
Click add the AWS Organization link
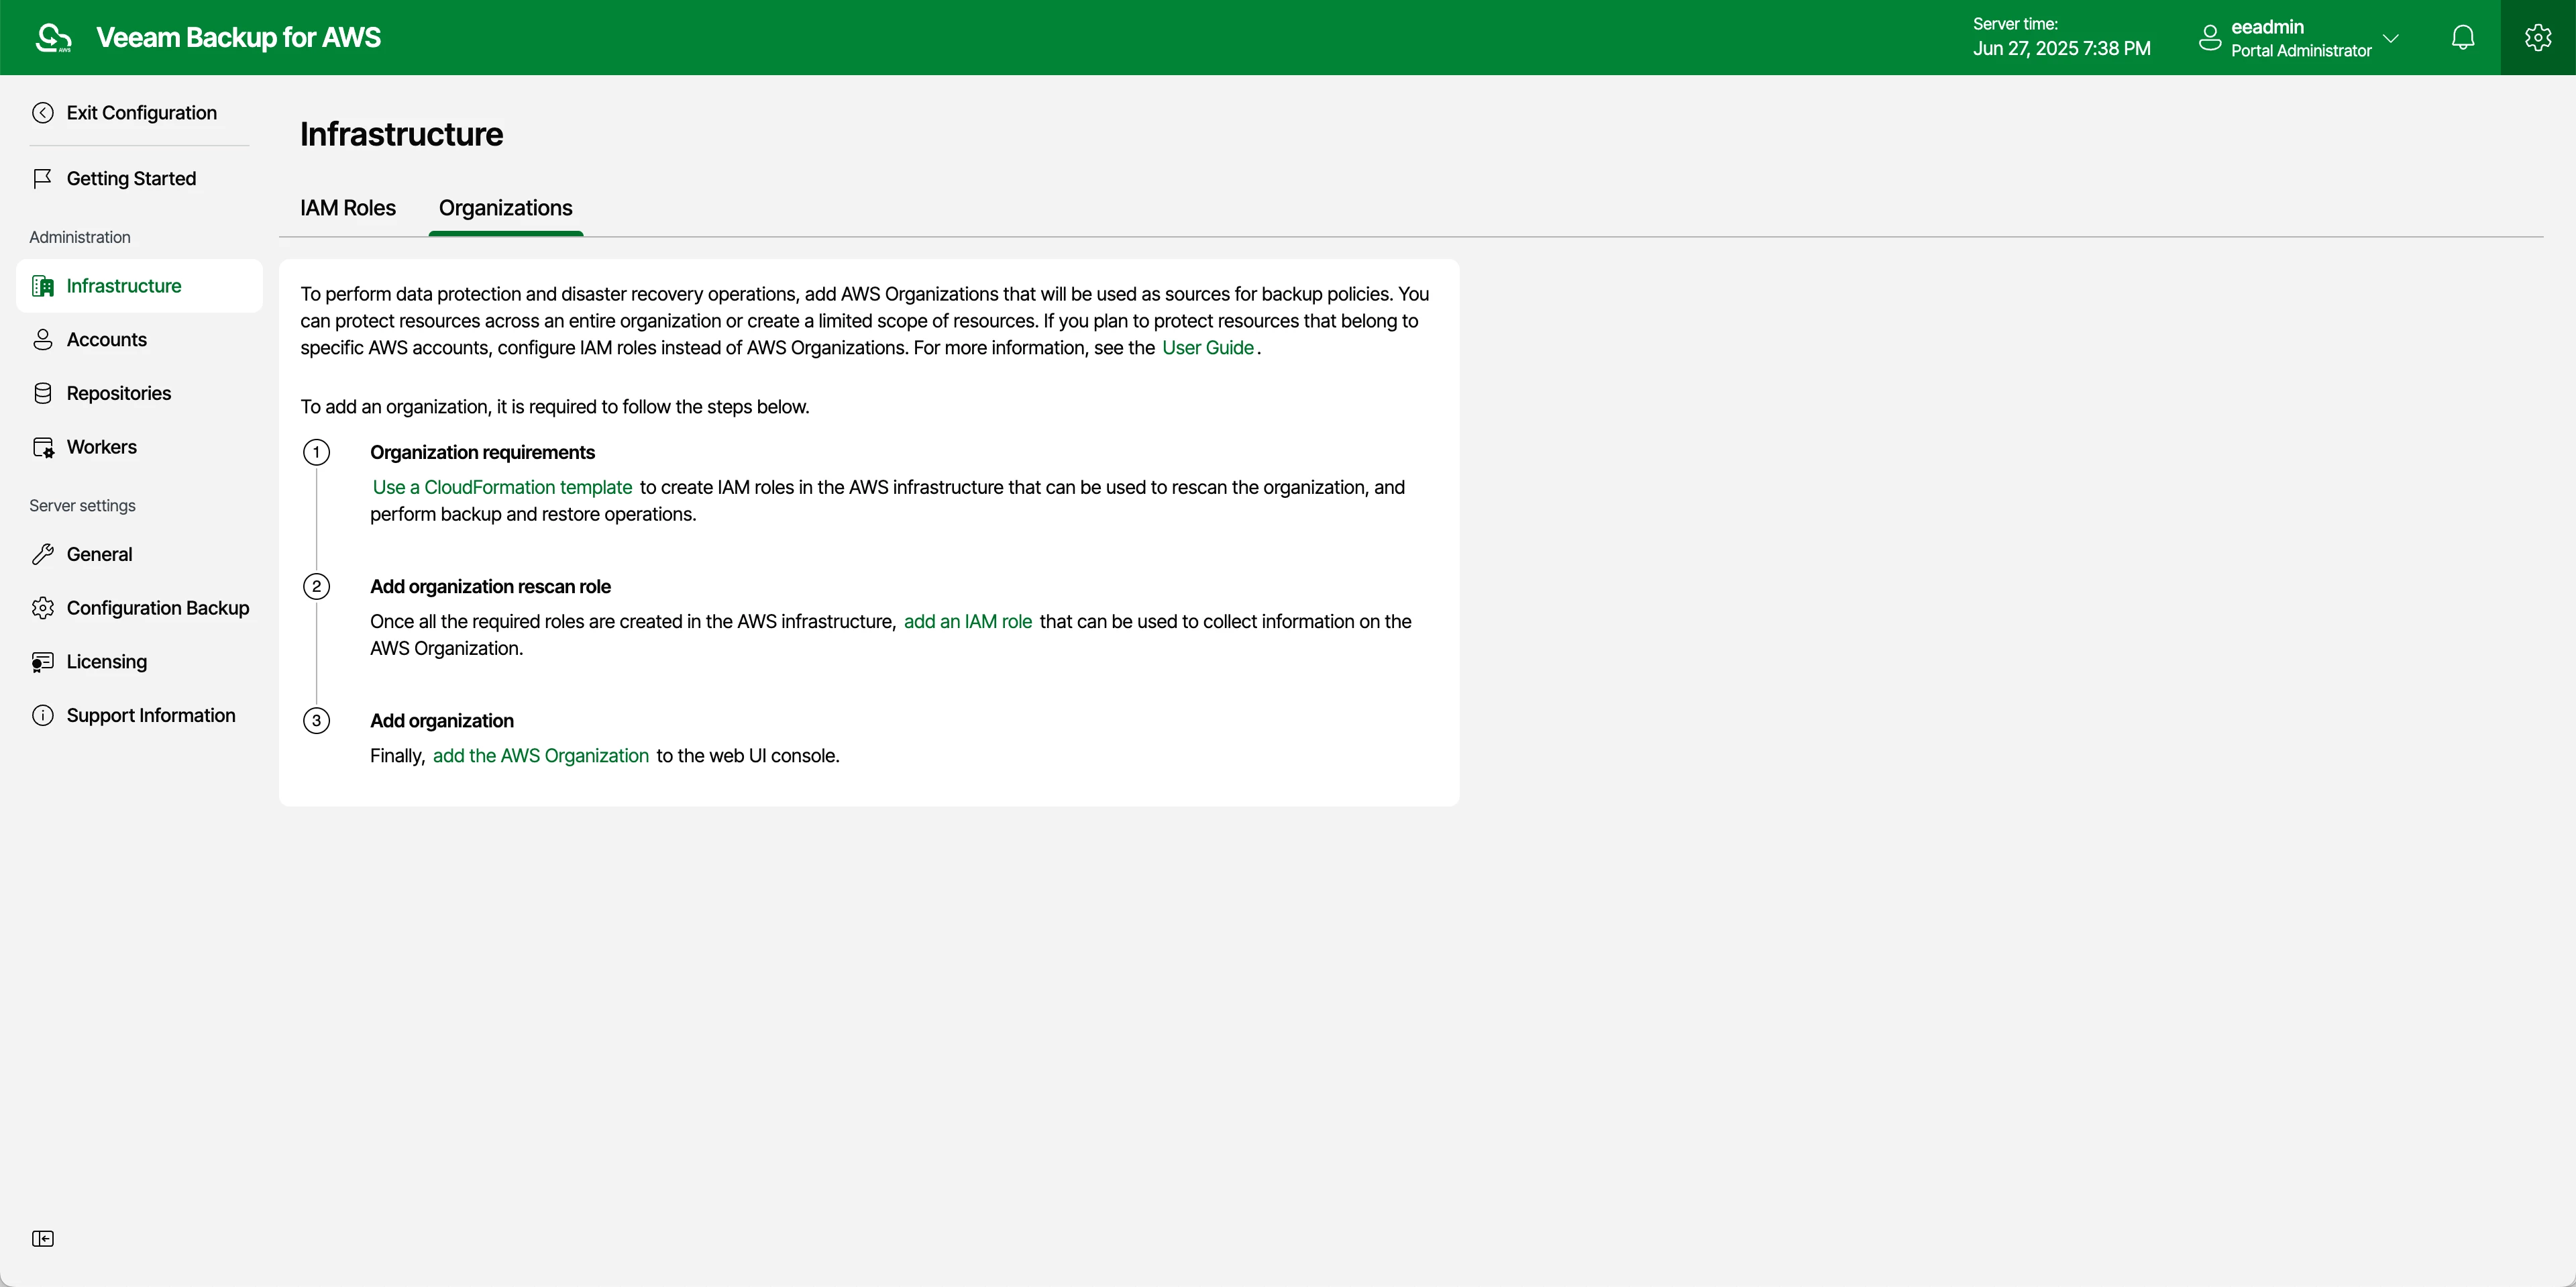pos(540,755)
